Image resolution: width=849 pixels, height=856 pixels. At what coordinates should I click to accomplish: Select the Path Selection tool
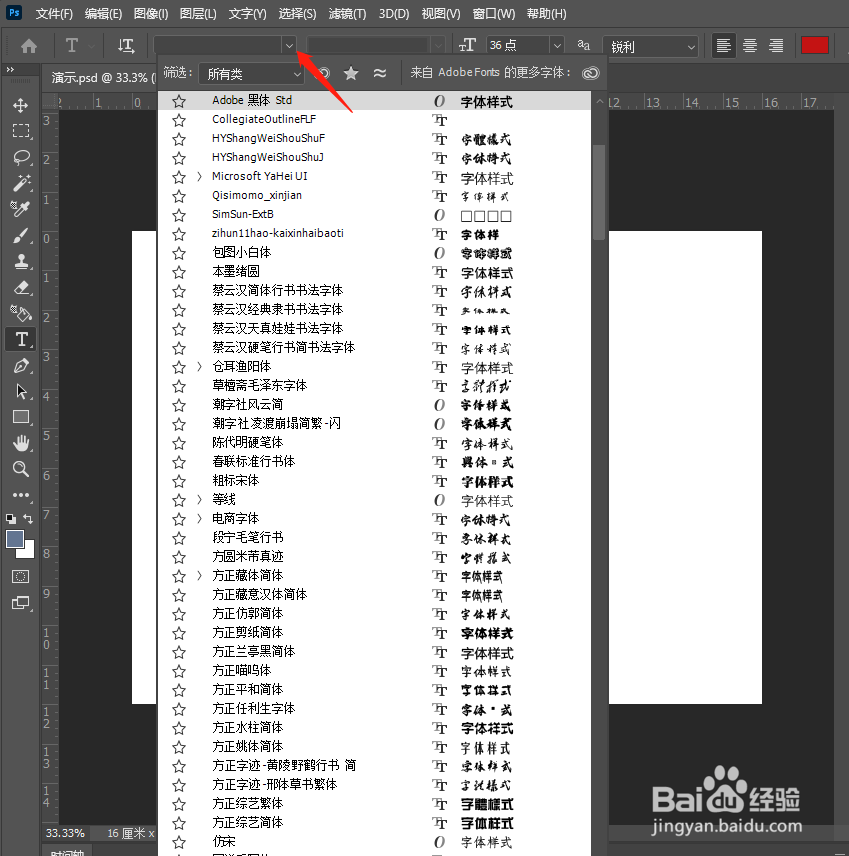coord(21,391)
